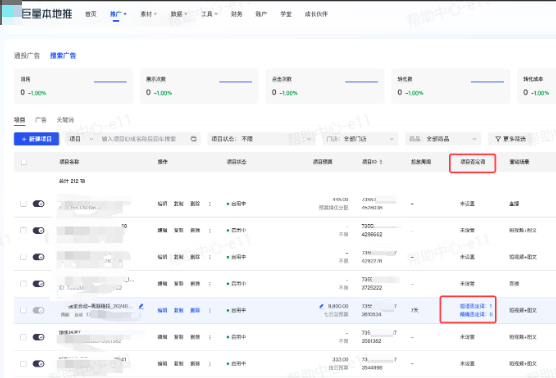Tick the checkbox for project ID ending 3544998
This screenshot has width=556, height=378.
click(x=23, y=363)
